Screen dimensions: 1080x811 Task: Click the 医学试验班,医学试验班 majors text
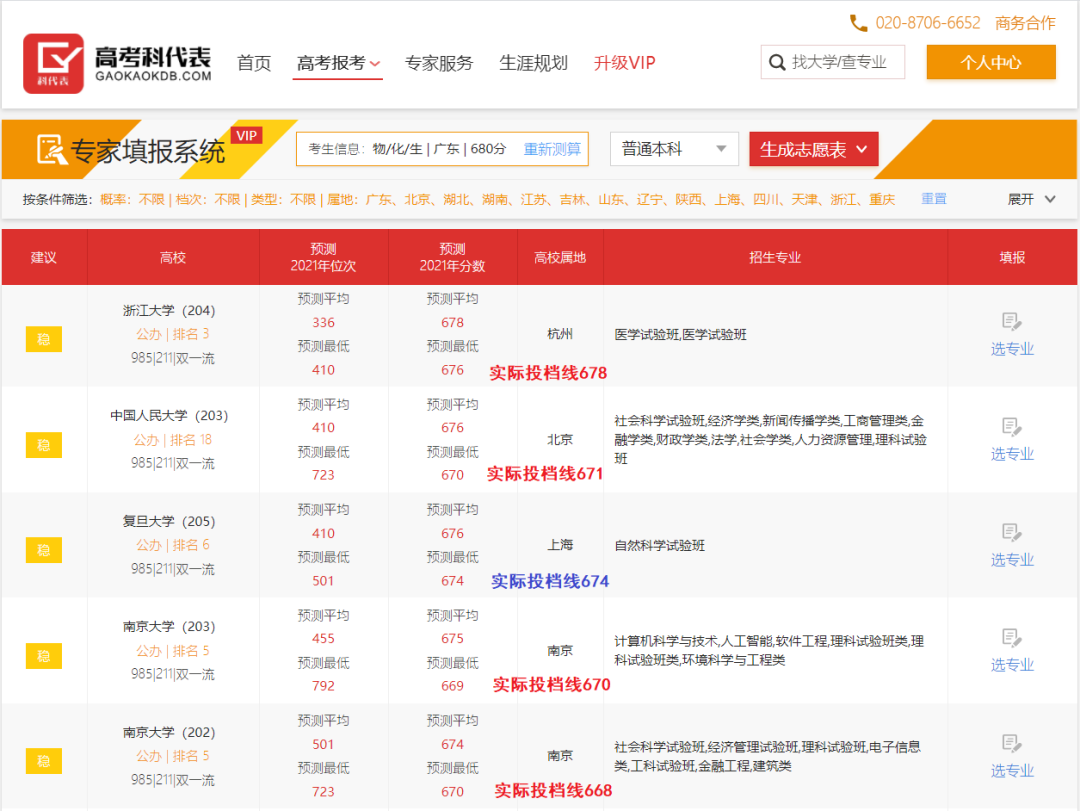tap(680, 335)
